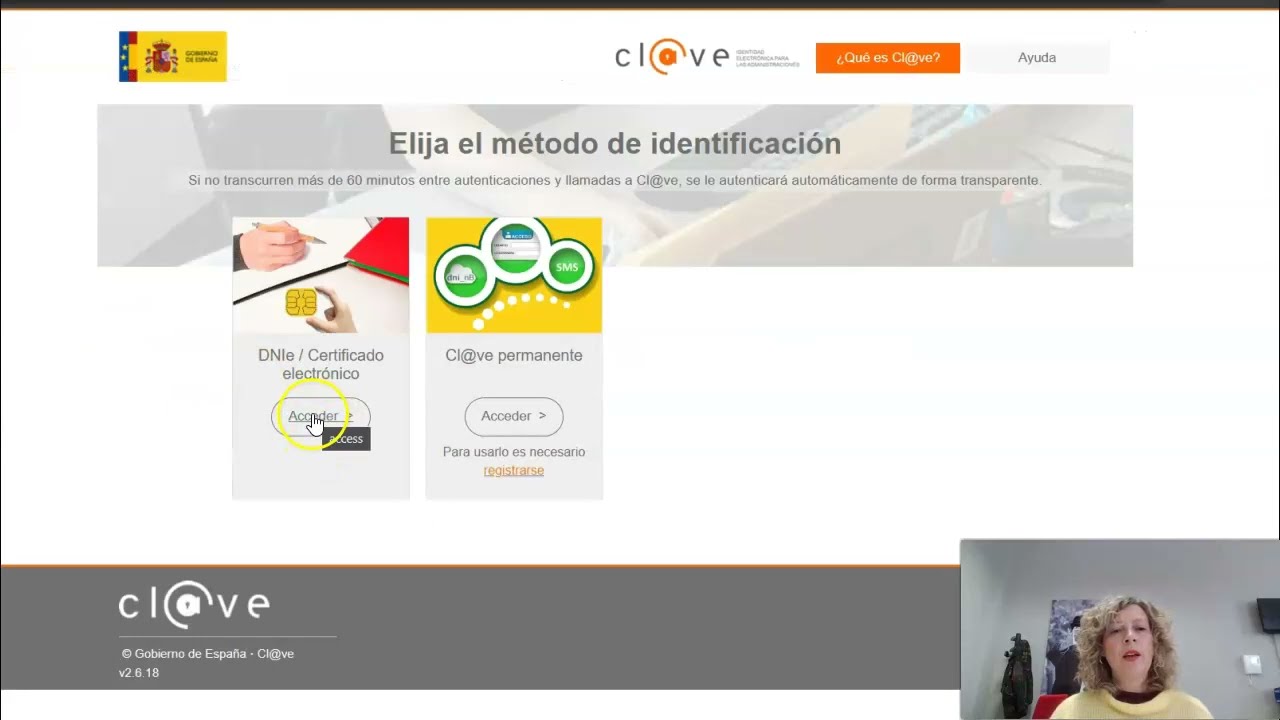
Task: Open the ¿Qué es Cl@ve? page
Action: (x=887, y=58)
